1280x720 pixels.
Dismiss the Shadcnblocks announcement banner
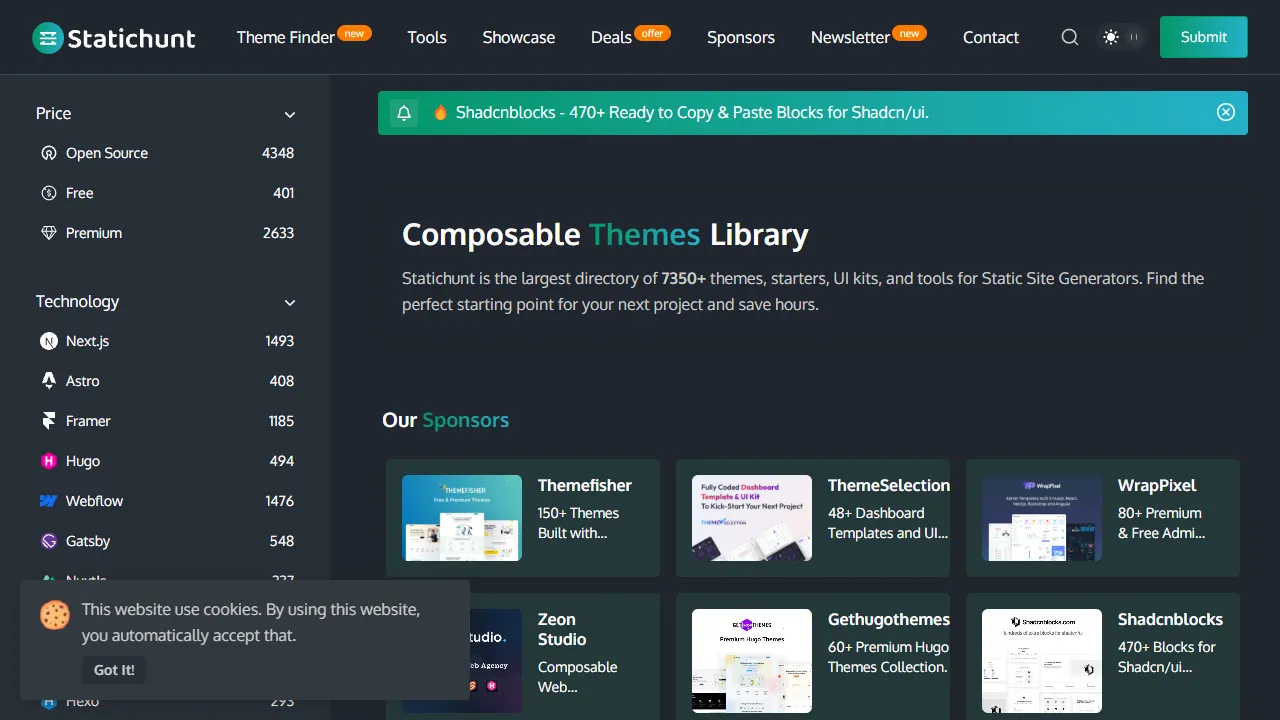tap(1226, 112)
